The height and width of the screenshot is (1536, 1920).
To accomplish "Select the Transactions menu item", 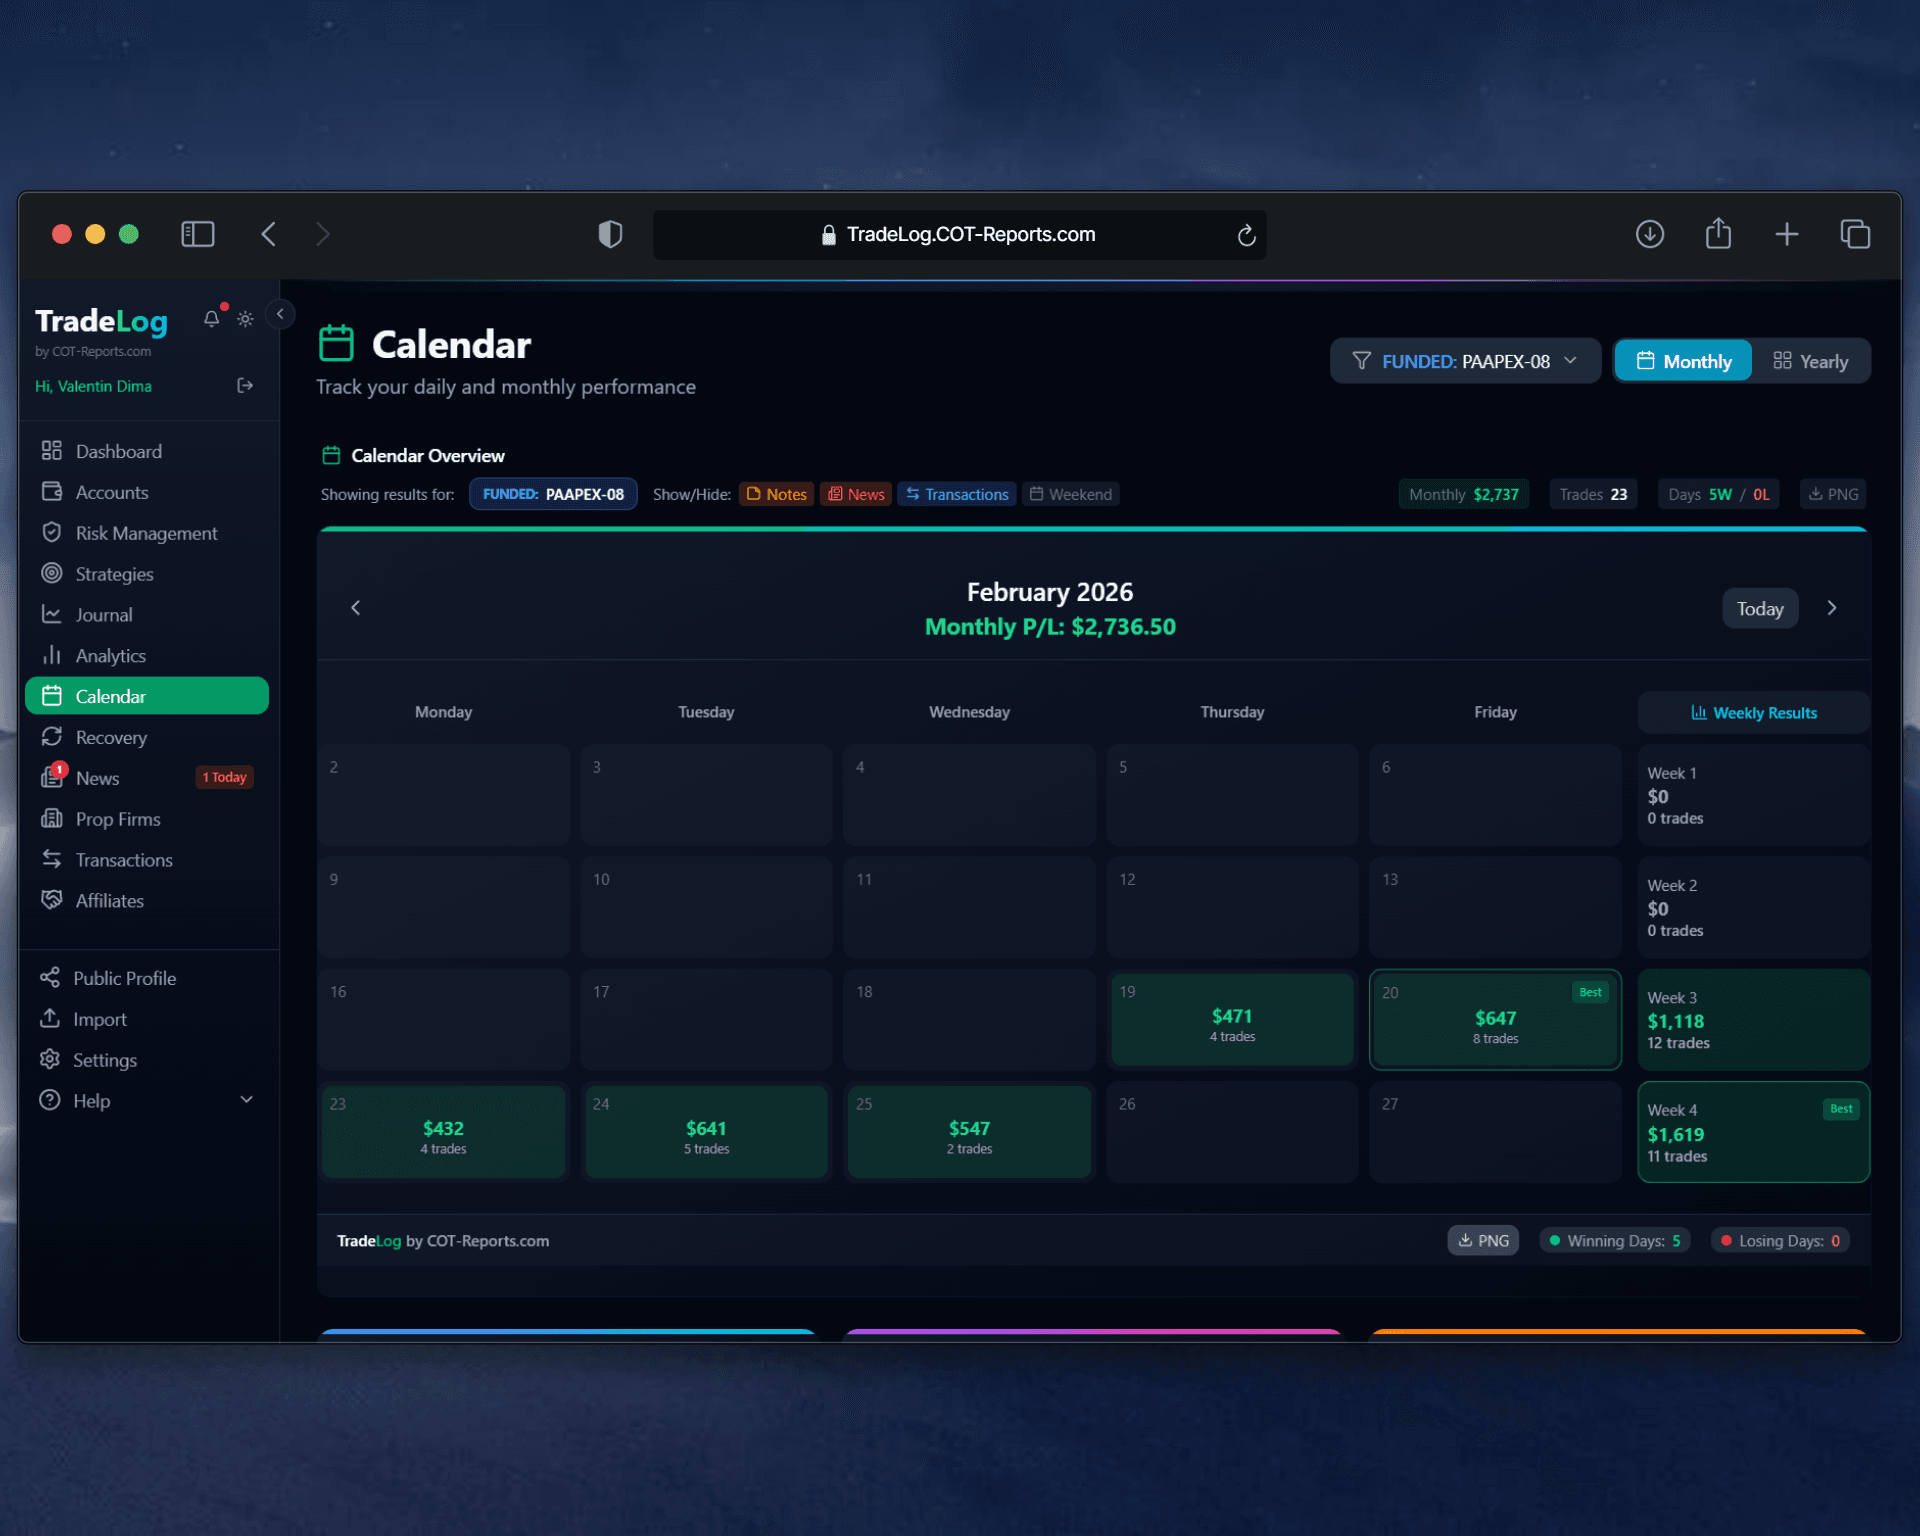I will [124, 860].
